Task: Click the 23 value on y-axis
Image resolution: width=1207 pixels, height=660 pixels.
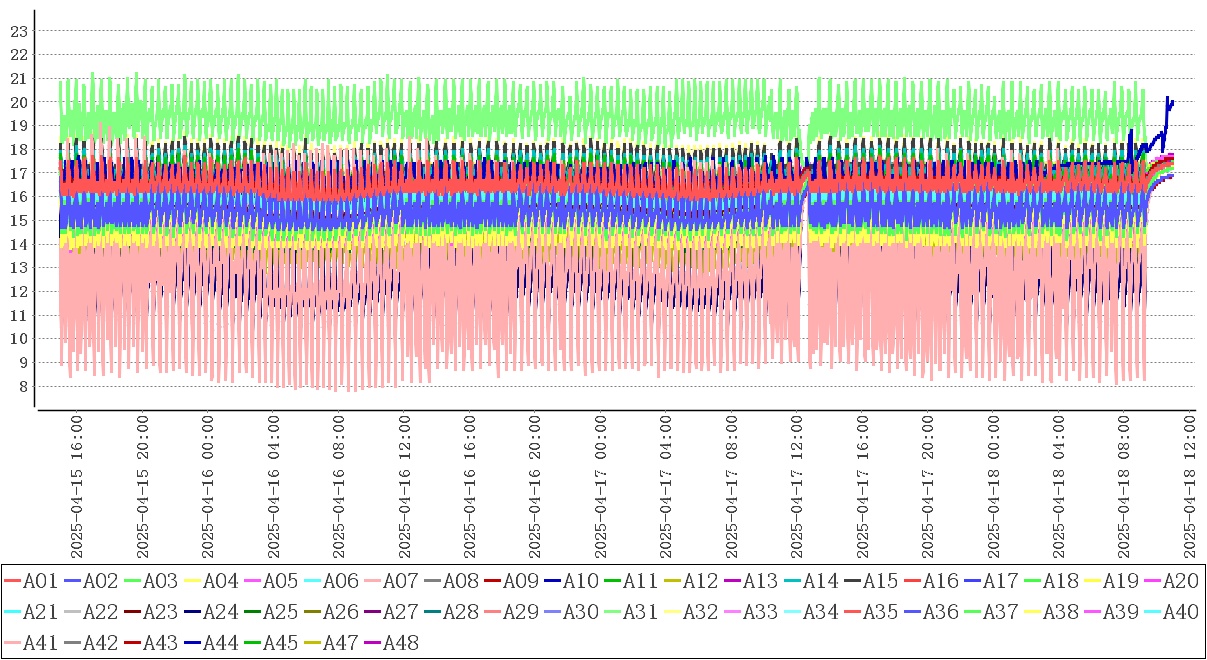Action: tap(17, 31)
